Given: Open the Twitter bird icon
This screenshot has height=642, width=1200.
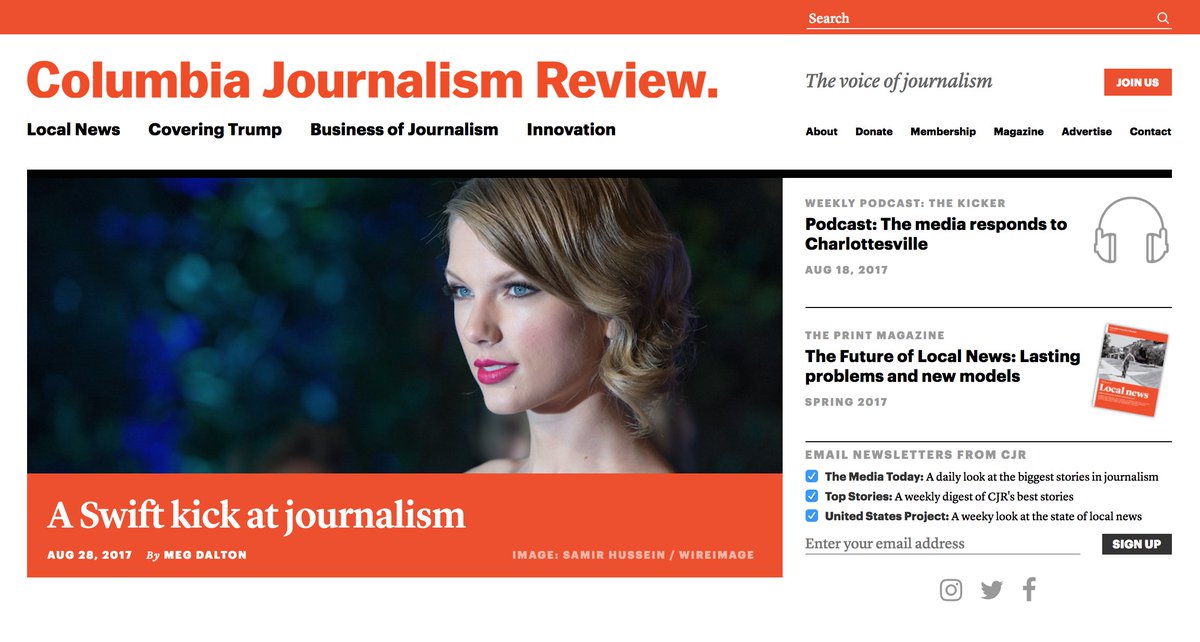Looking at the screenshot, I should [991, 590].
